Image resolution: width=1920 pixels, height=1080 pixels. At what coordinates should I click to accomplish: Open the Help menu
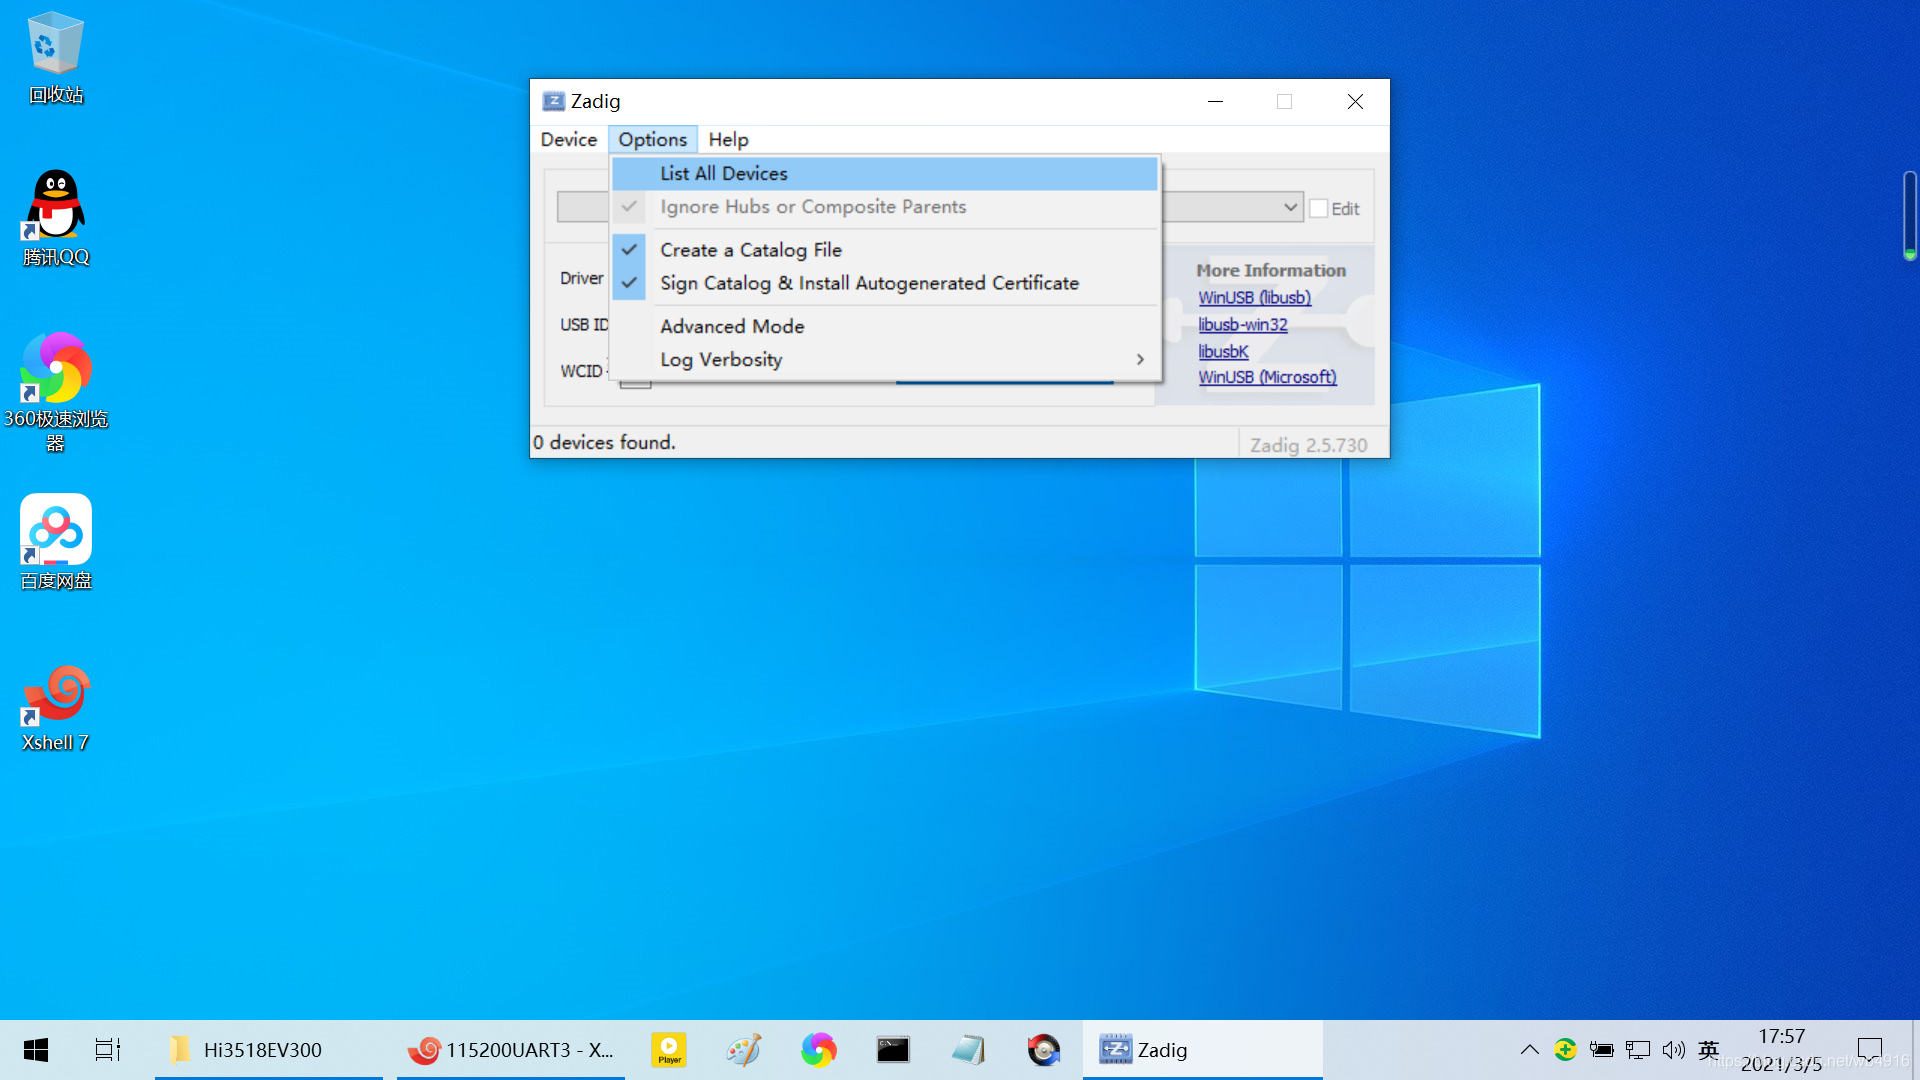tap(728, 139)
